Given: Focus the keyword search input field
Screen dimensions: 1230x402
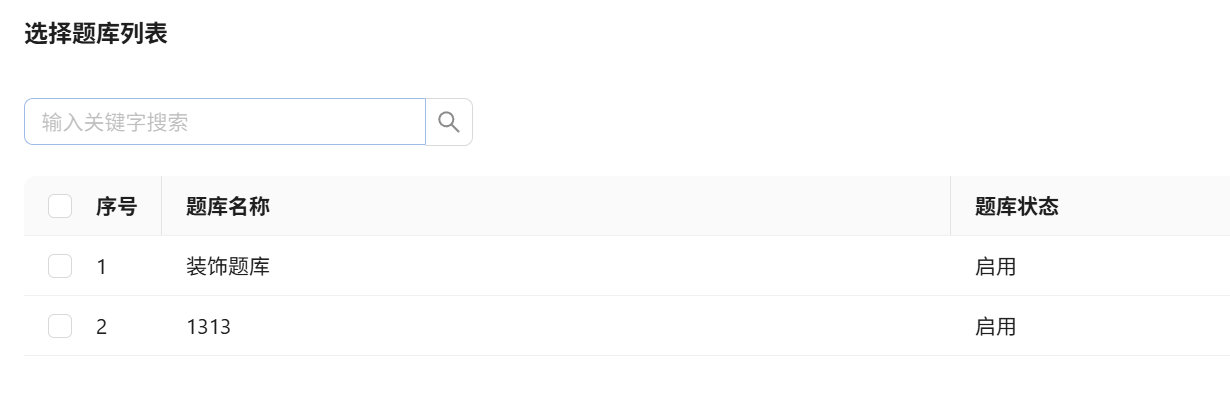Looking at the screenshot, I should [225, 122].
